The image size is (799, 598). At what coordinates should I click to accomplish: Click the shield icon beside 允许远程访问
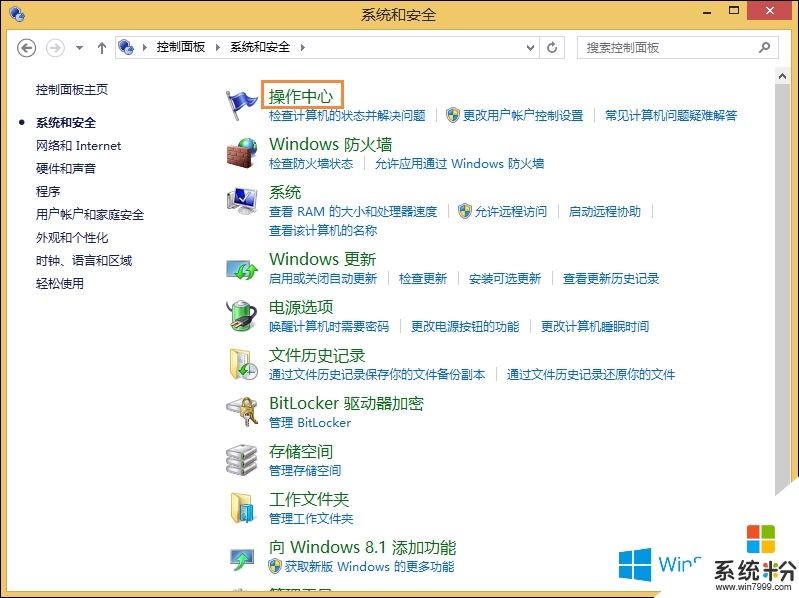click(x=464, y=211)
